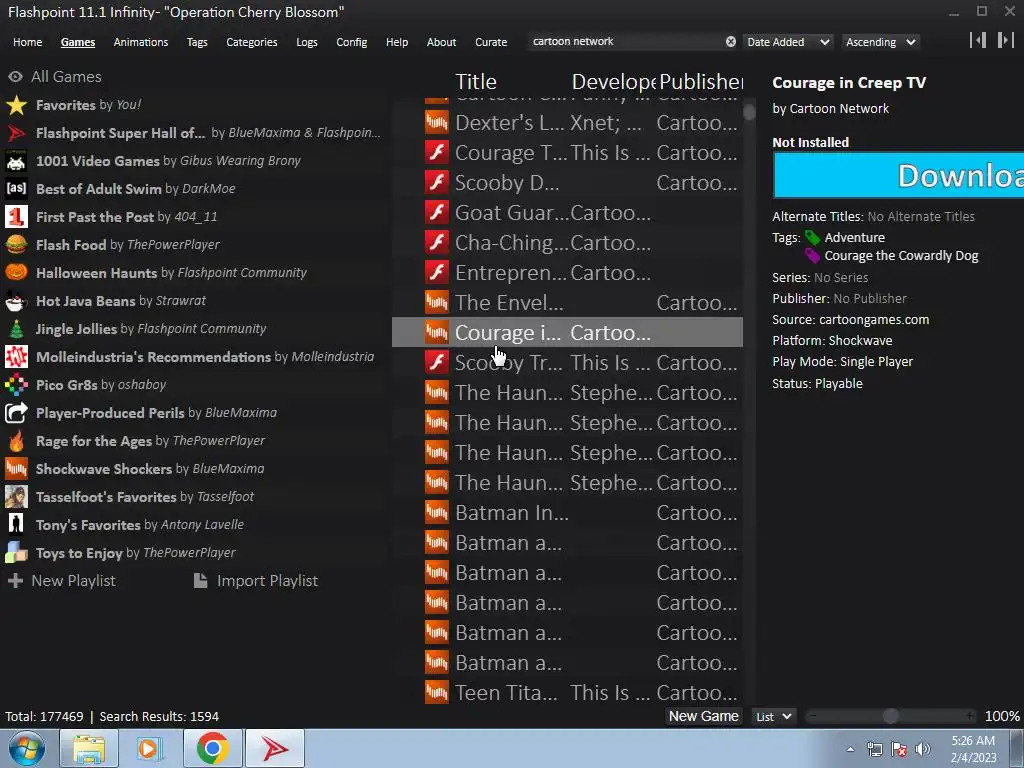Collapse the left sidebar panel icon
1024x768 pixels.
978,40
